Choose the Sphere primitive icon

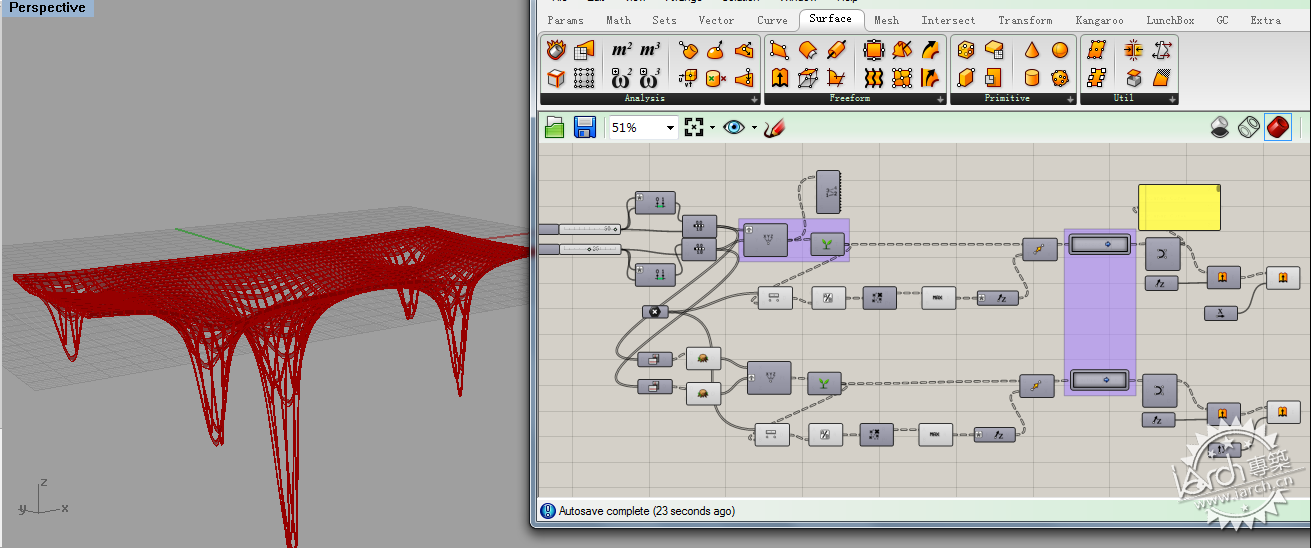pyautogui.click(x=1060, y=50)
